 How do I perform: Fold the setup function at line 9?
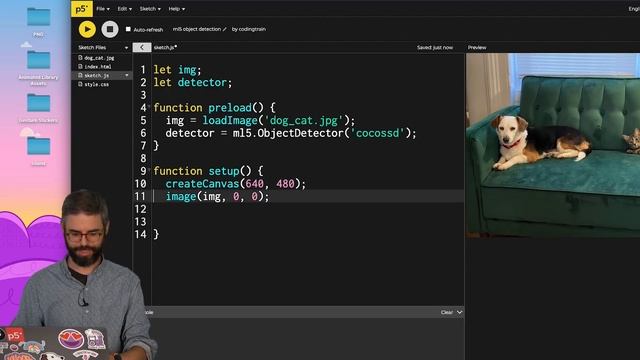[149, 169]
